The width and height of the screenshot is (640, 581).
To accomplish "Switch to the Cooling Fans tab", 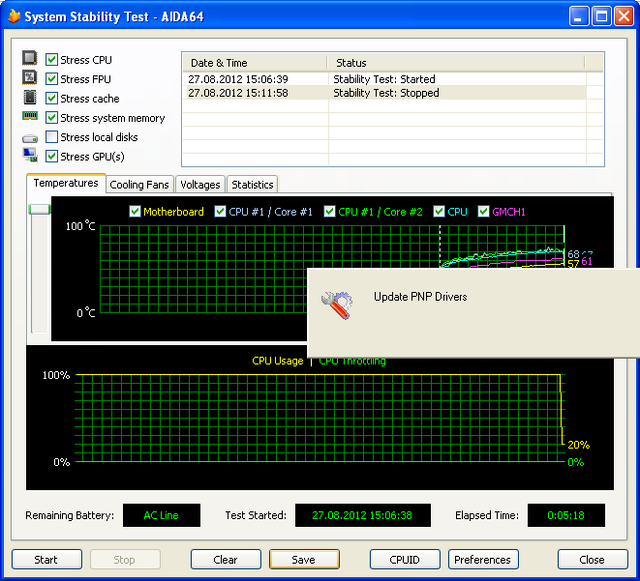I will [x=139, y=185].
